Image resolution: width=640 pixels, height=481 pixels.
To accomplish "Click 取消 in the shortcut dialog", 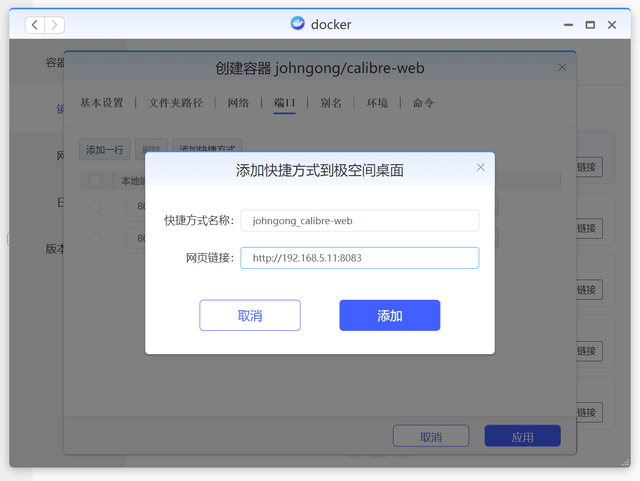I will (250, 315).
